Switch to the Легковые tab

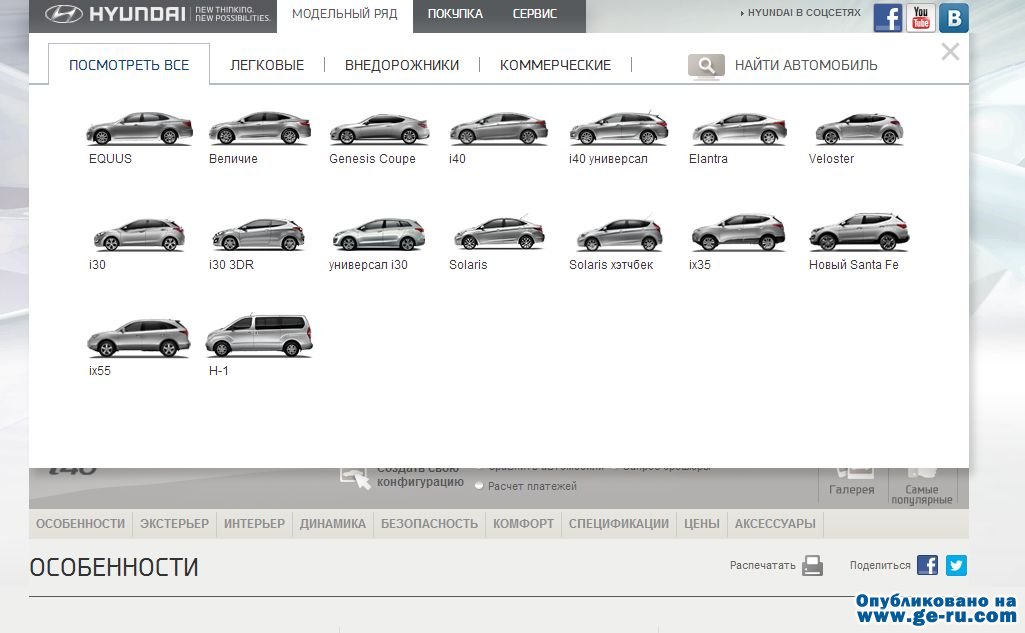(267, 65)
